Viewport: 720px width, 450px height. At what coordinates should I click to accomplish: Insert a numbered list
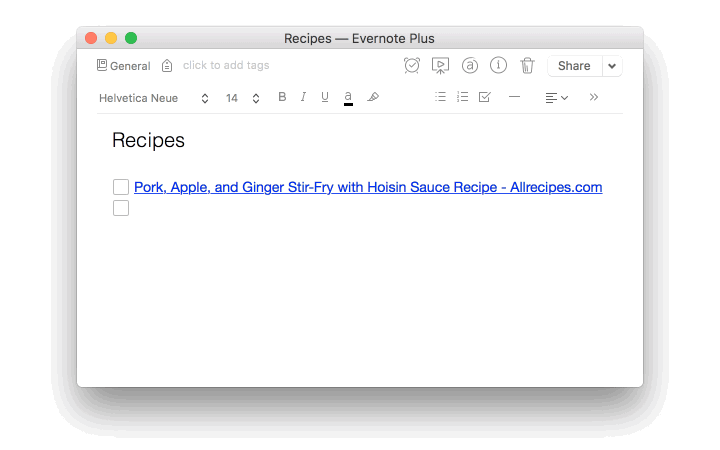click(462, 98)
